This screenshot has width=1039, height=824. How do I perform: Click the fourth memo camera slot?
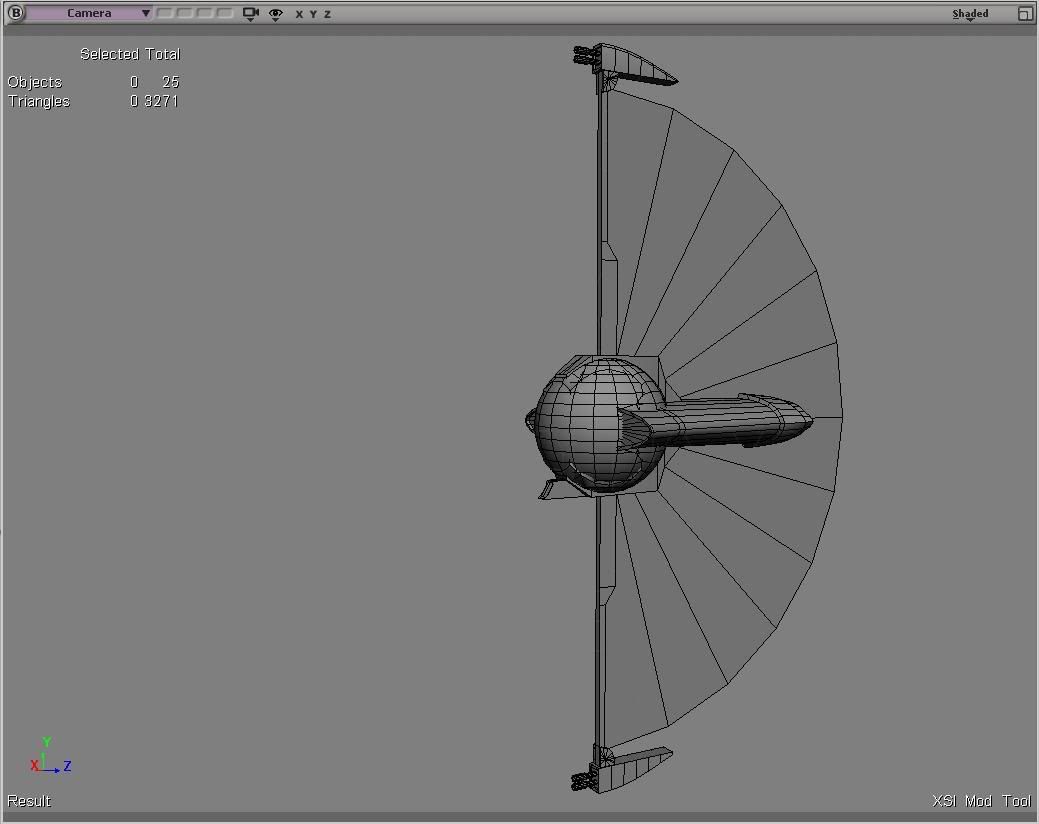(x=225, y=13)
